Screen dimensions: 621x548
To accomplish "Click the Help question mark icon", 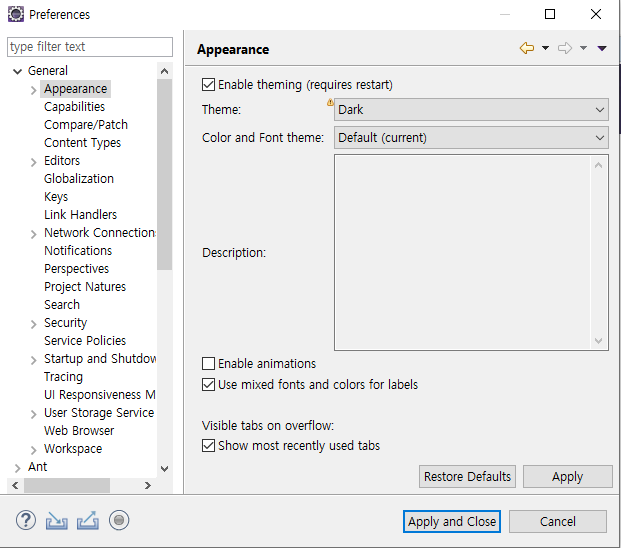I will [x=26, y=520].
